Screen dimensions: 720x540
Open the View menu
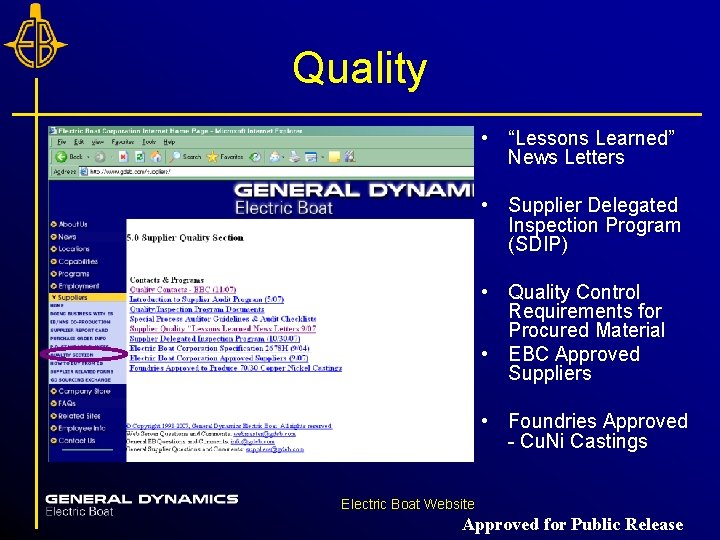(97, 142)
